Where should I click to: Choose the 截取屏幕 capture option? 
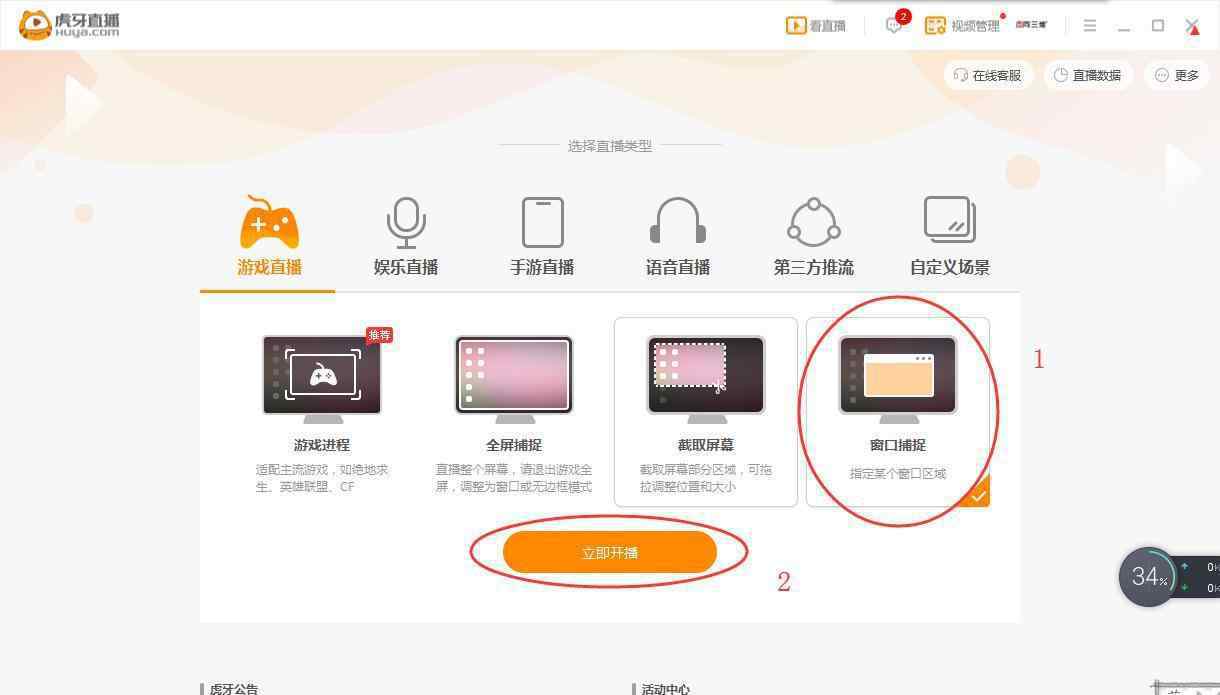[x=706, y=412]
